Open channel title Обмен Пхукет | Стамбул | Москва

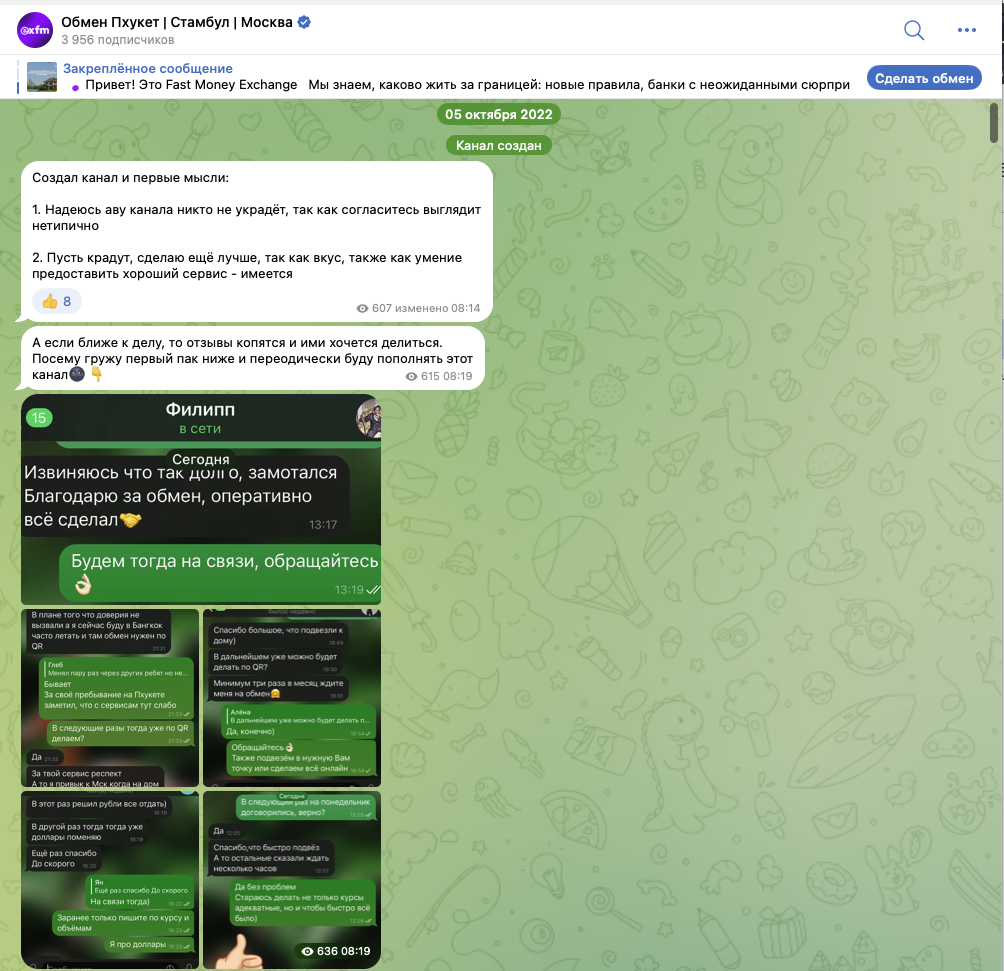tap(177, 22)
